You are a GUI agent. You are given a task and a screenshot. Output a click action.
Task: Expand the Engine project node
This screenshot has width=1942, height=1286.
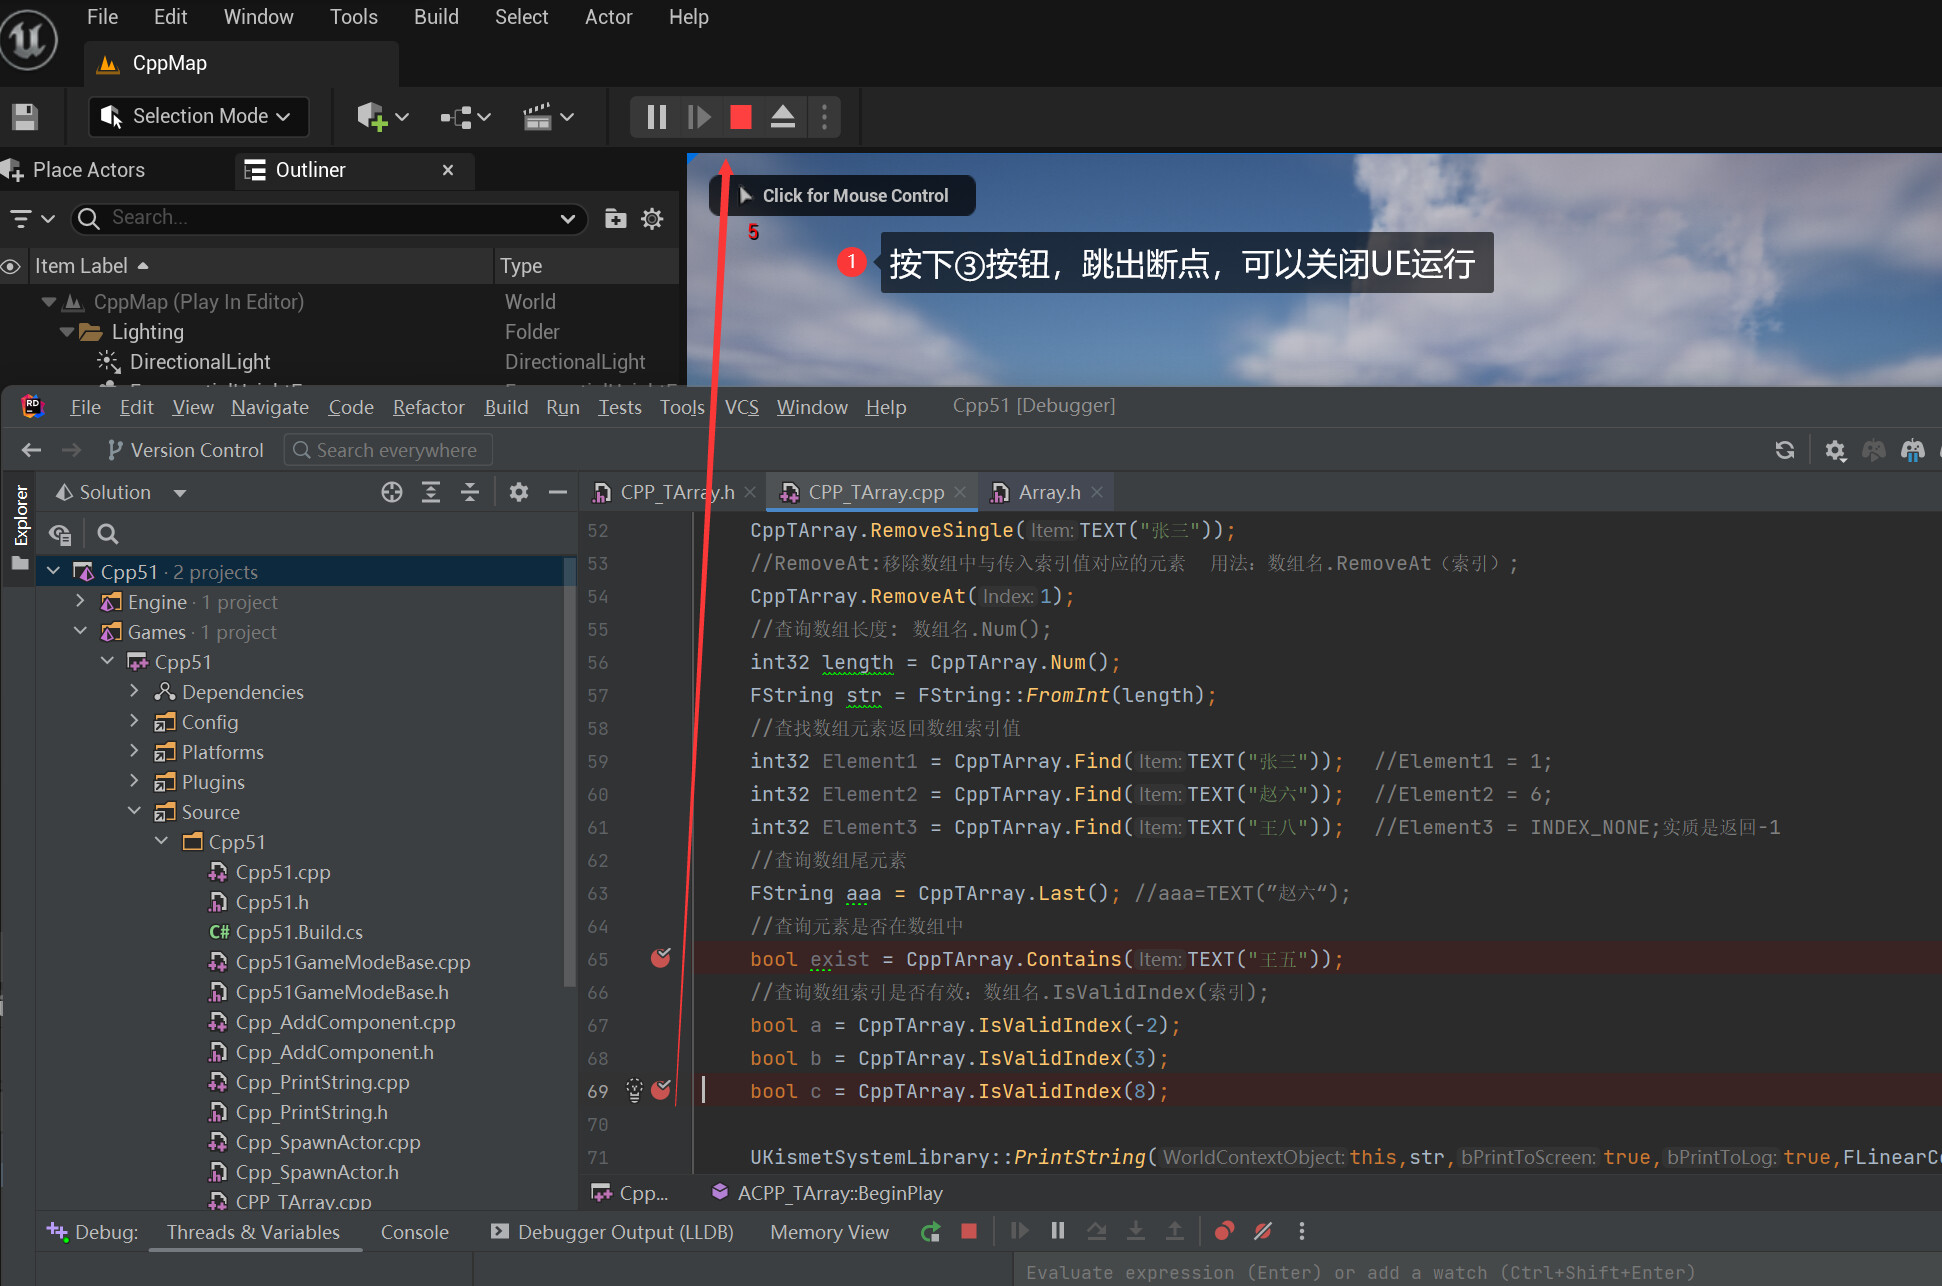tap(81, 601)
